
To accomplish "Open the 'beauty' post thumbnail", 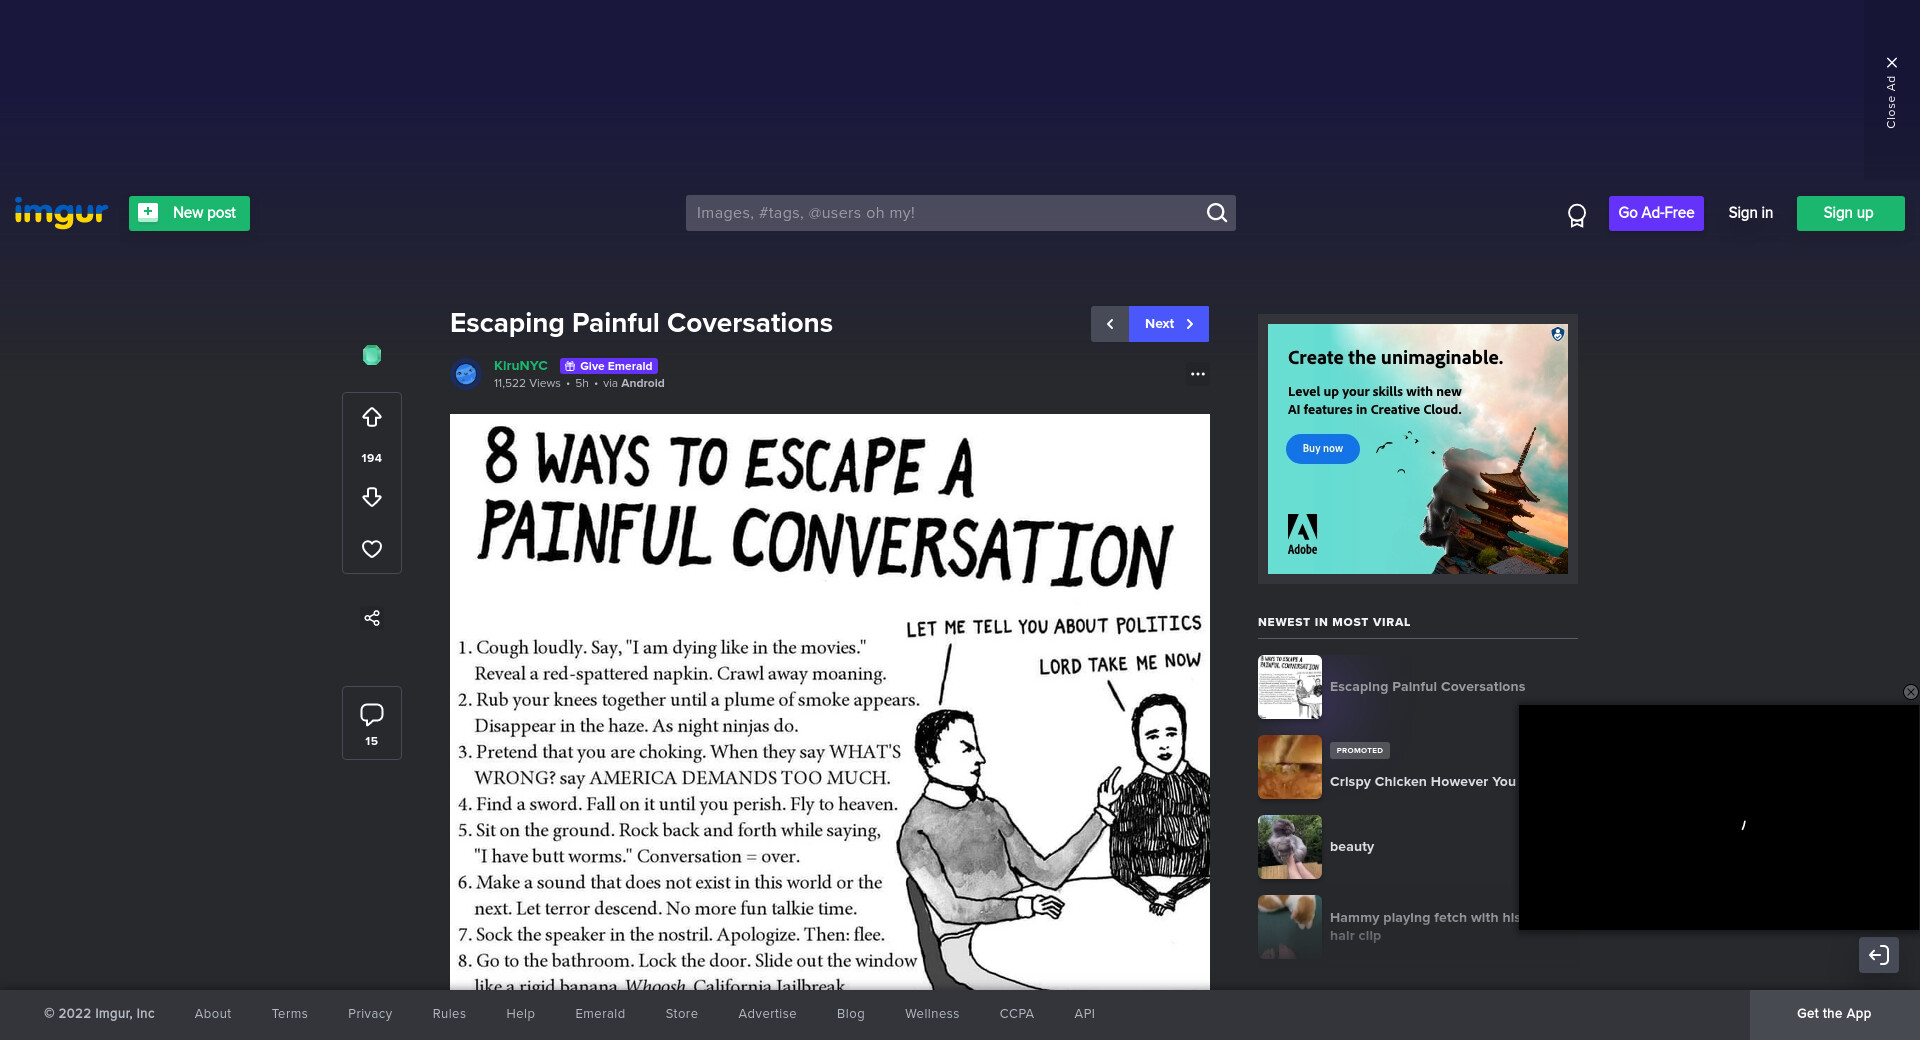I will click(1290, 847).
